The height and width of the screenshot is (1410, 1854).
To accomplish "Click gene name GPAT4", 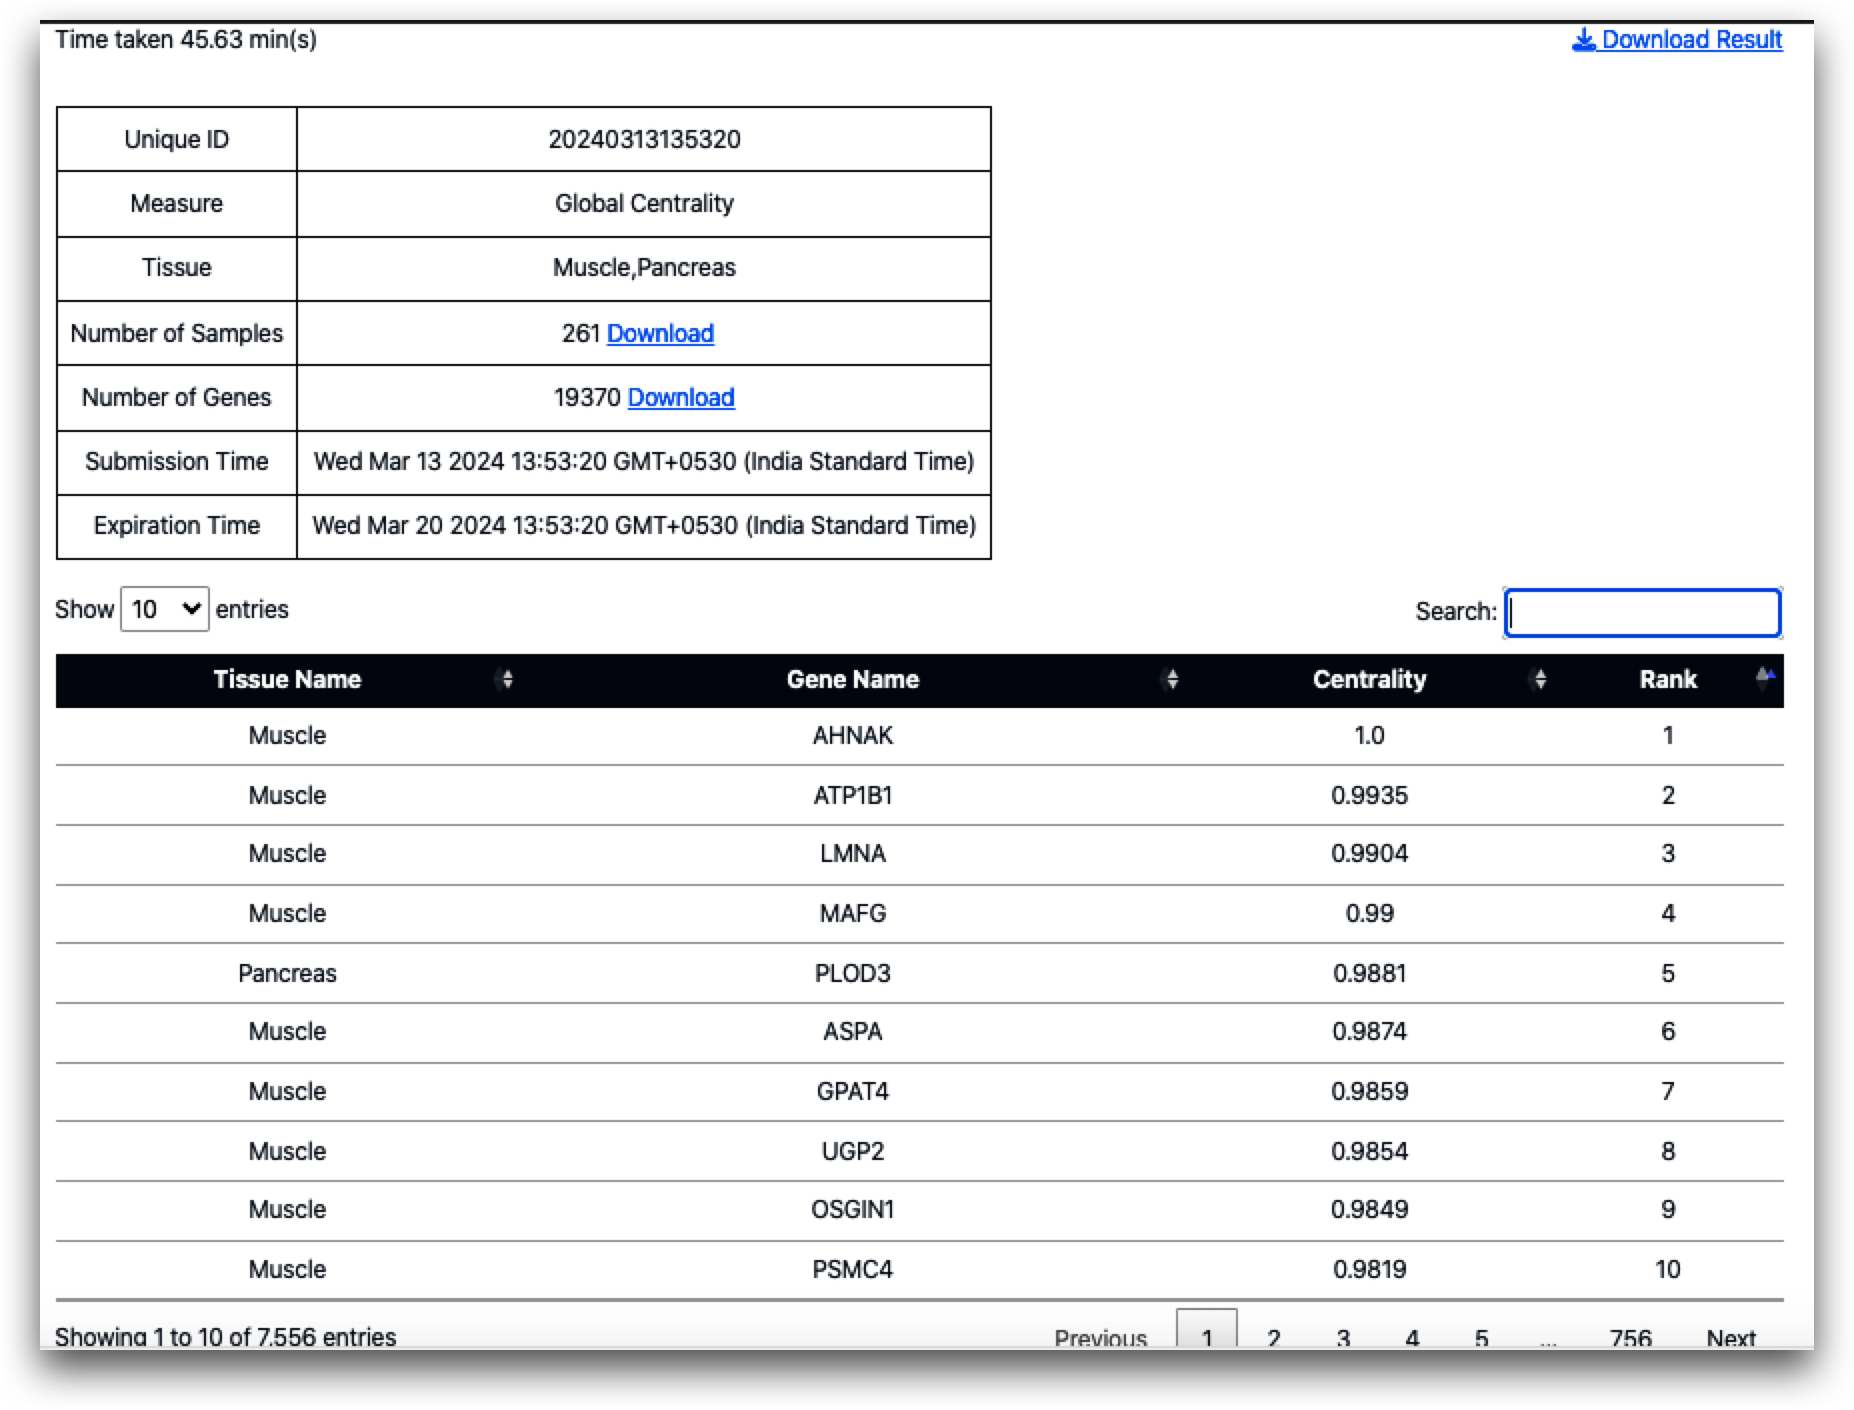I will pos(853,1092).
